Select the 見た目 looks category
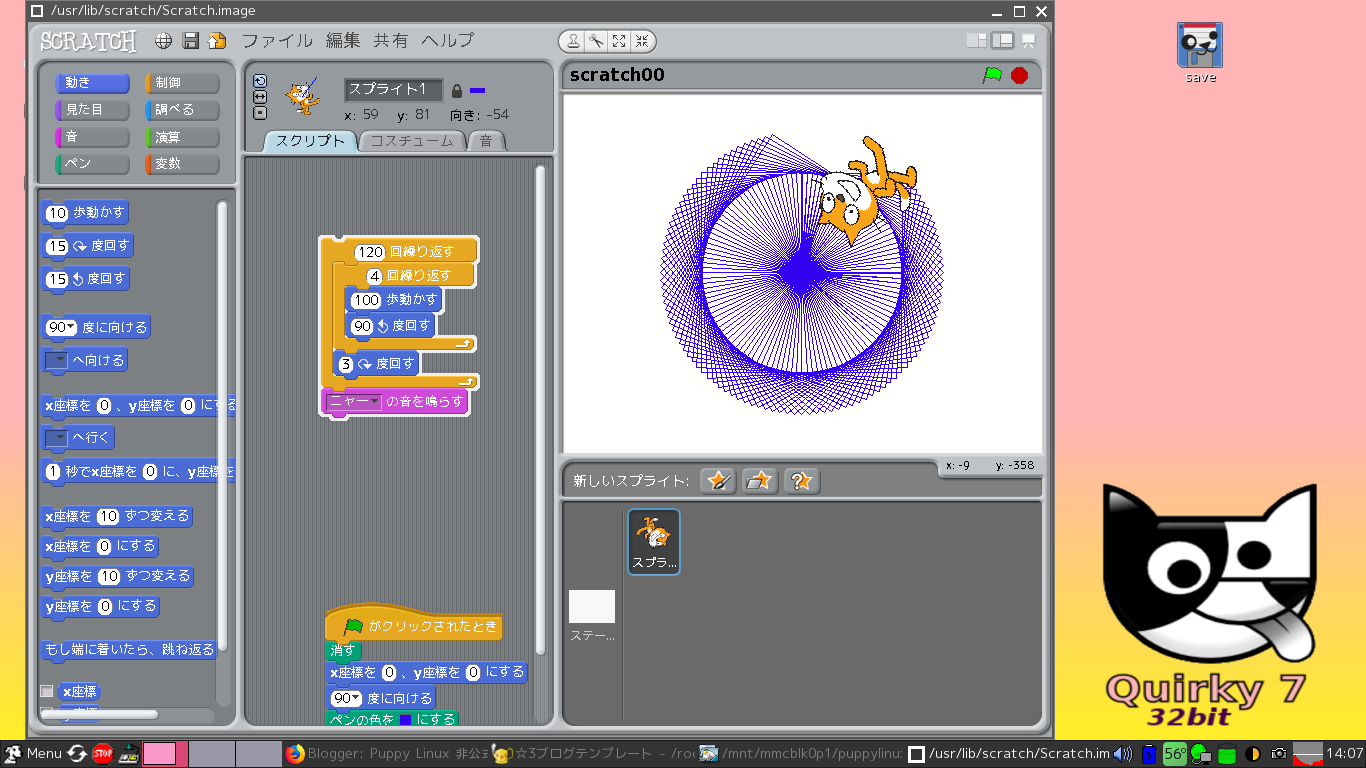 91,110
